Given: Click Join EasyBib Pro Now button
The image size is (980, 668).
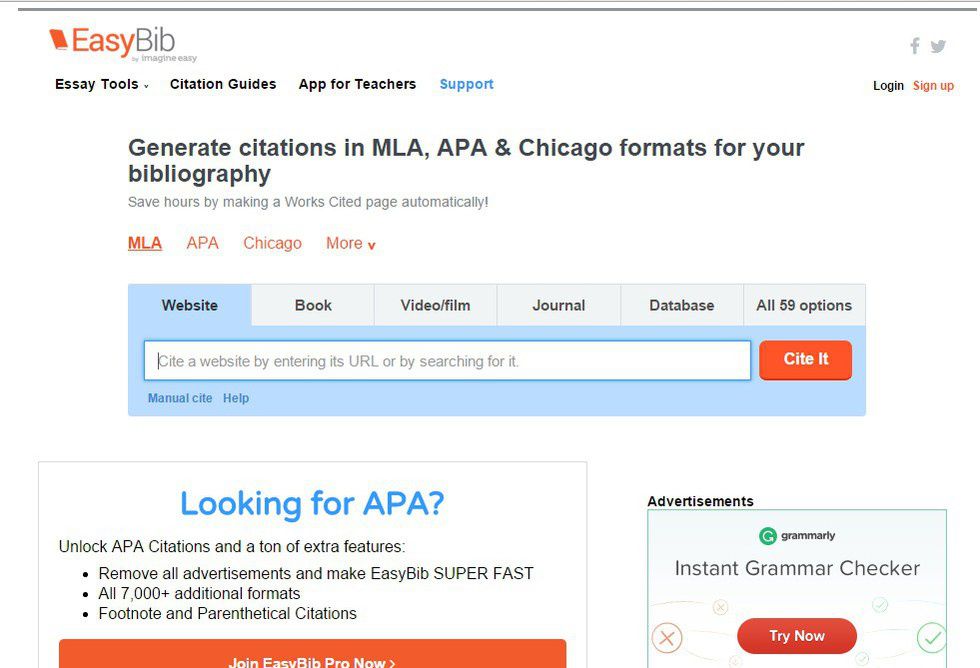Looking at the screenshot, I should tap(312, 656).
